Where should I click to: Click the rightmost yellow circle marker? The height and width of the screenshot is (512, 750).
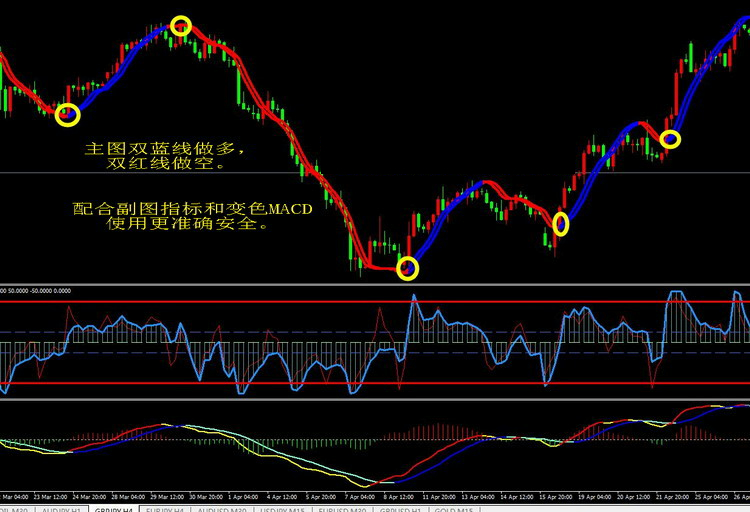coord(670,139)
